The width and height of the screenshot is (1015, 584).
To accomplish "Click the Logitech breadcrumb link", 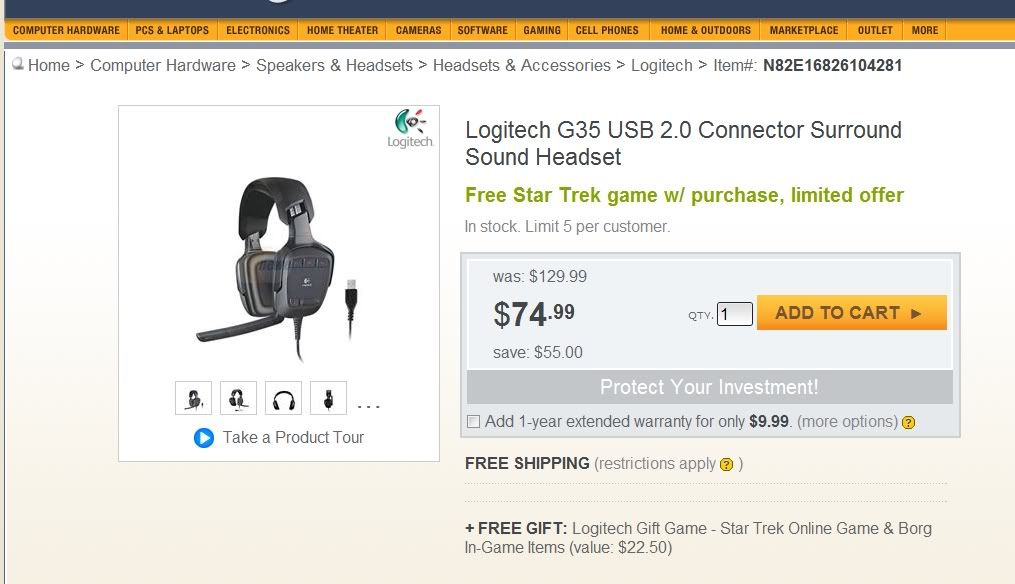I will [x=661, y=65].
